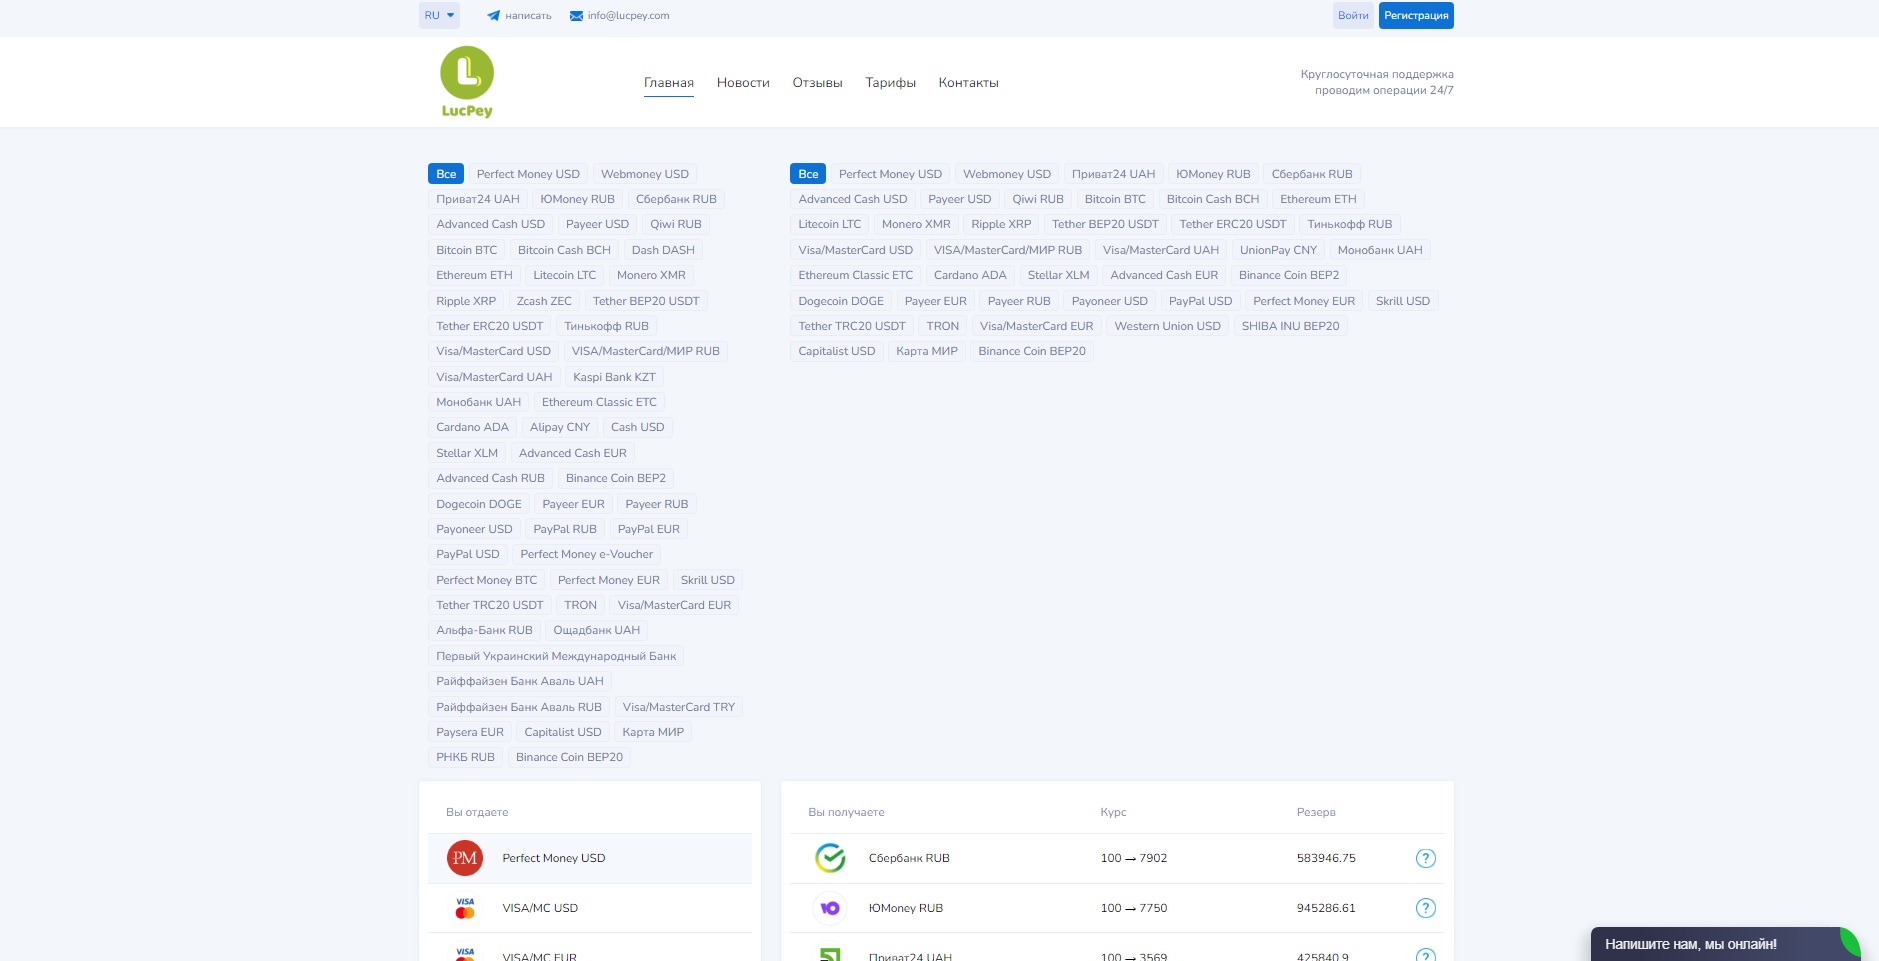This screenshot has height=961, width=1879.
Task: Click the VISA/MC USD card icon
Action: click(465, 908)
